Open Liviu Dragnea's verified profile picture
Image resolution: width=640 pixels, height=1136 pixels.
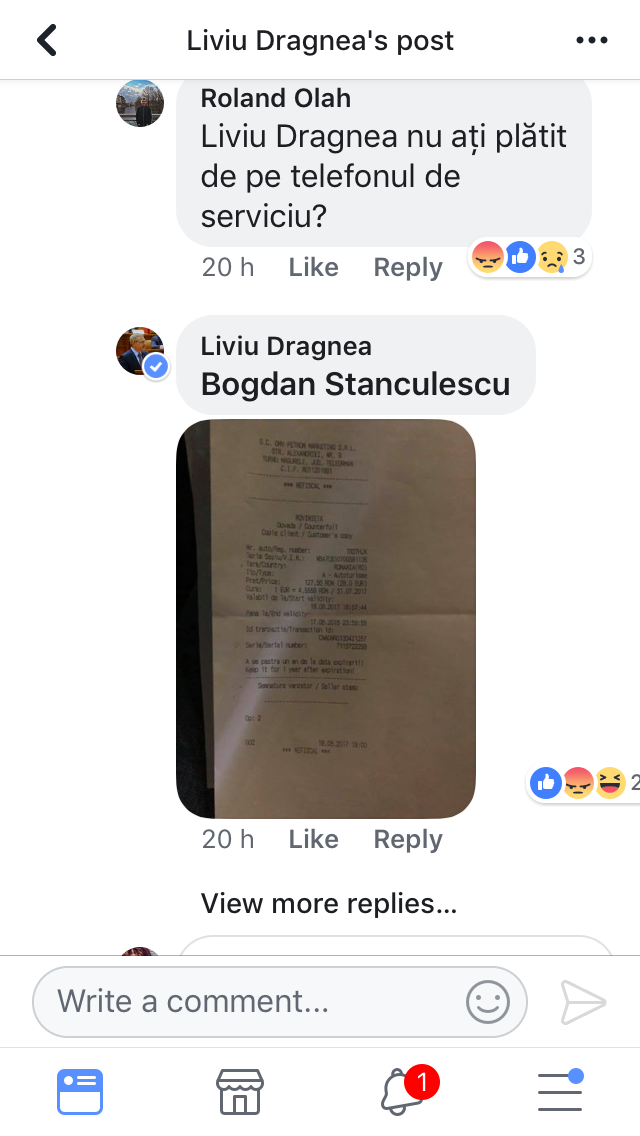coord(142,352)
